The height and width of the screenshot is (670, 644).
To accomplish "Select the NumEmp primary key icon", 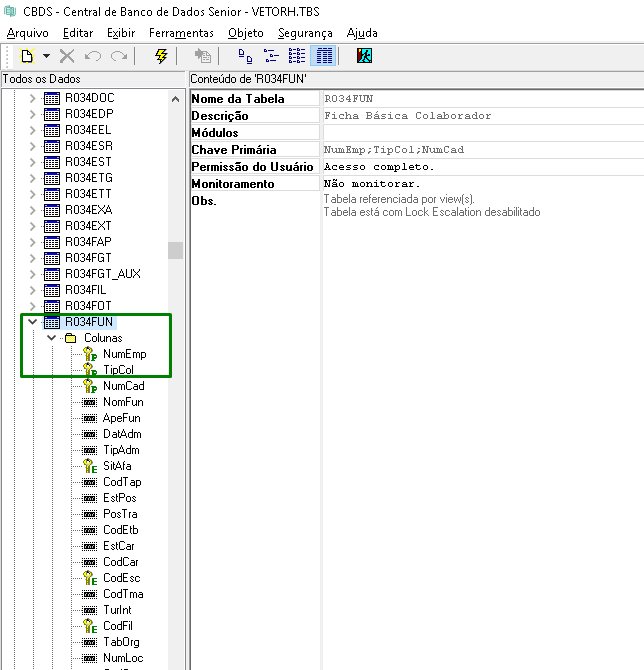I will tap(89, 354).
